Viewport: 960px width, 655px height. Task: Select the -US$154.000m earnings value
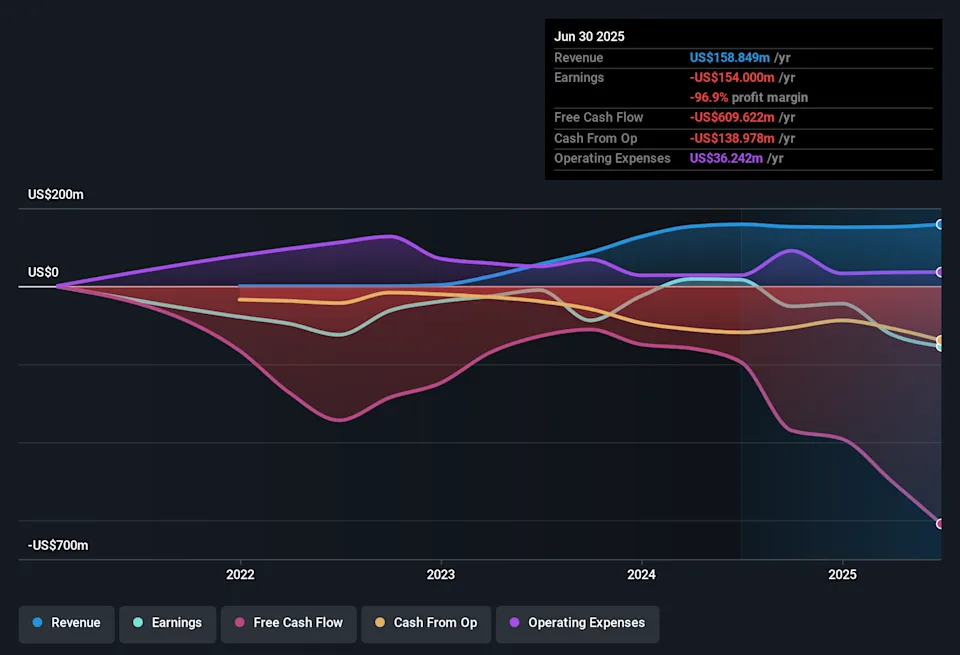tap(731, 78)
